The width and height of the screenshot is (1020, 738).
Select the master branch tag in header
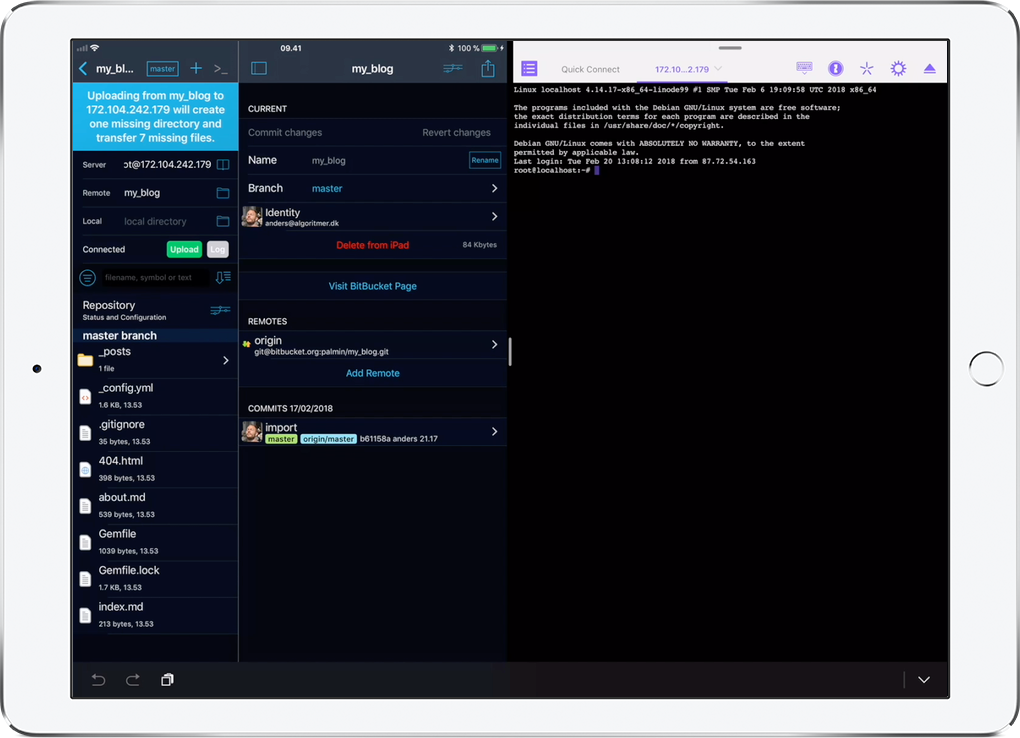click(x=162, y=69)
